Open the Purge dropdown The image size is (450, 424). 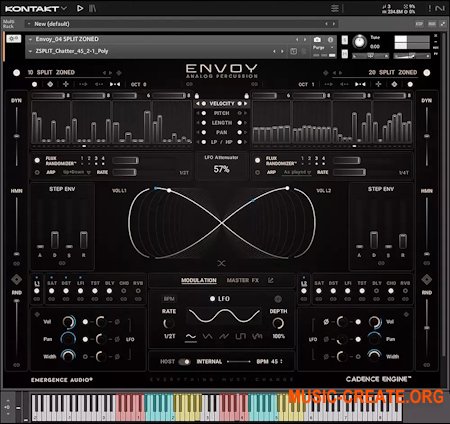(x=323, y=48)
